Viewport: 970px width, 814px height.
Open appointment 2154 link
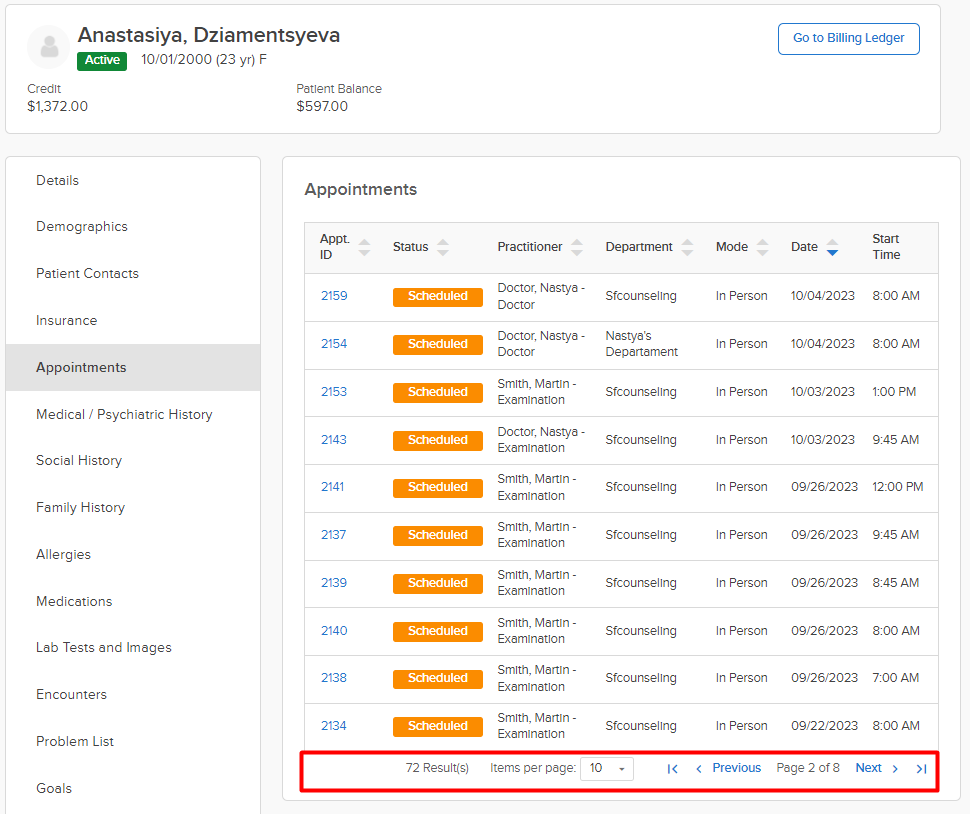click(x=334, y=344)
